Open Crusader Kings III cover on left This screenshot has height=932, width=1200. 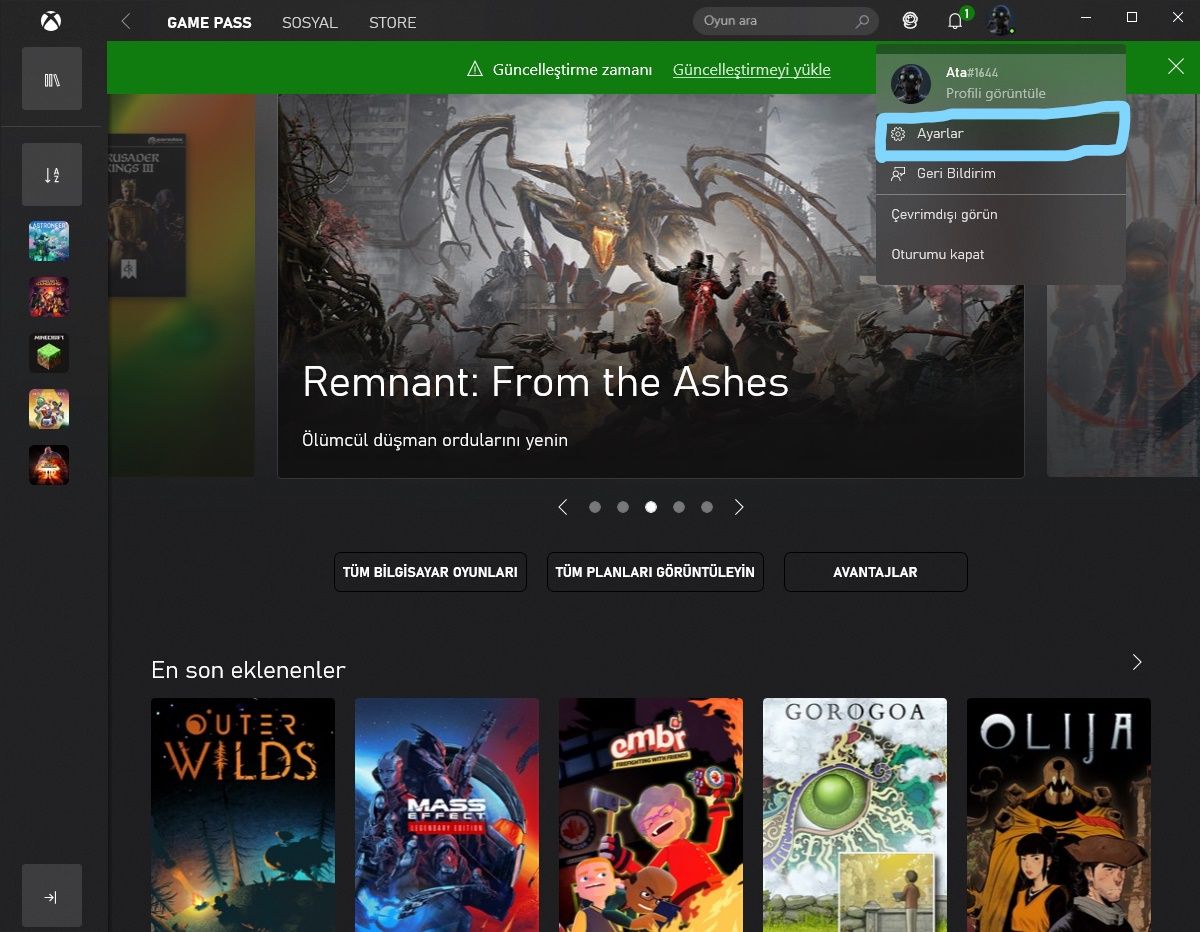147,214
